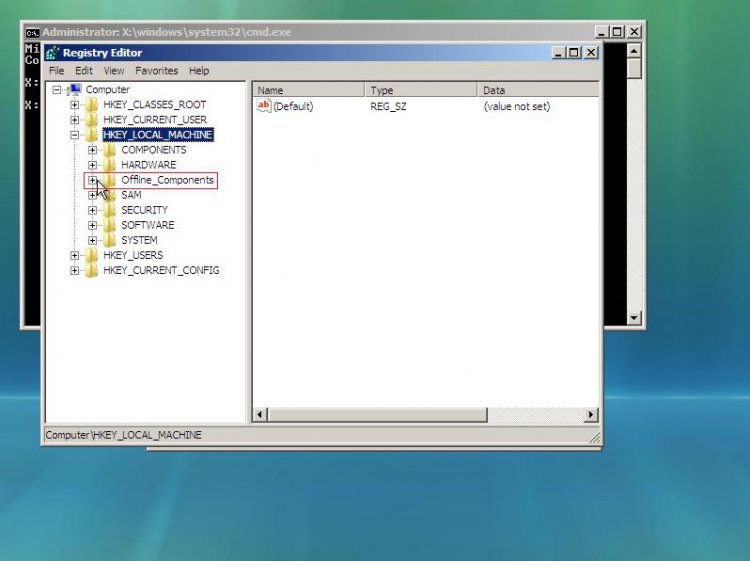Click HKEY_CURRENT_USER folder icon
Image resolution: width=750 pixels, height=561 pixels.
click(91, 120)
